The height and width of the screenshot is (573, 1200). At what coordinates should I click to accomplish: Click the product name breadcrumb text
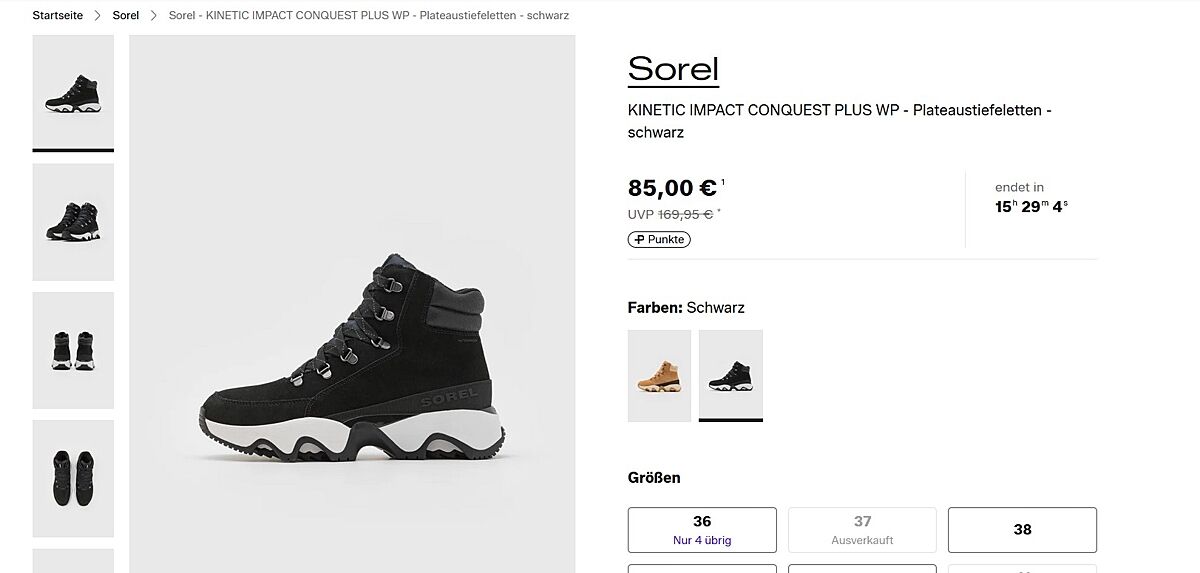[x=369, y=16]
